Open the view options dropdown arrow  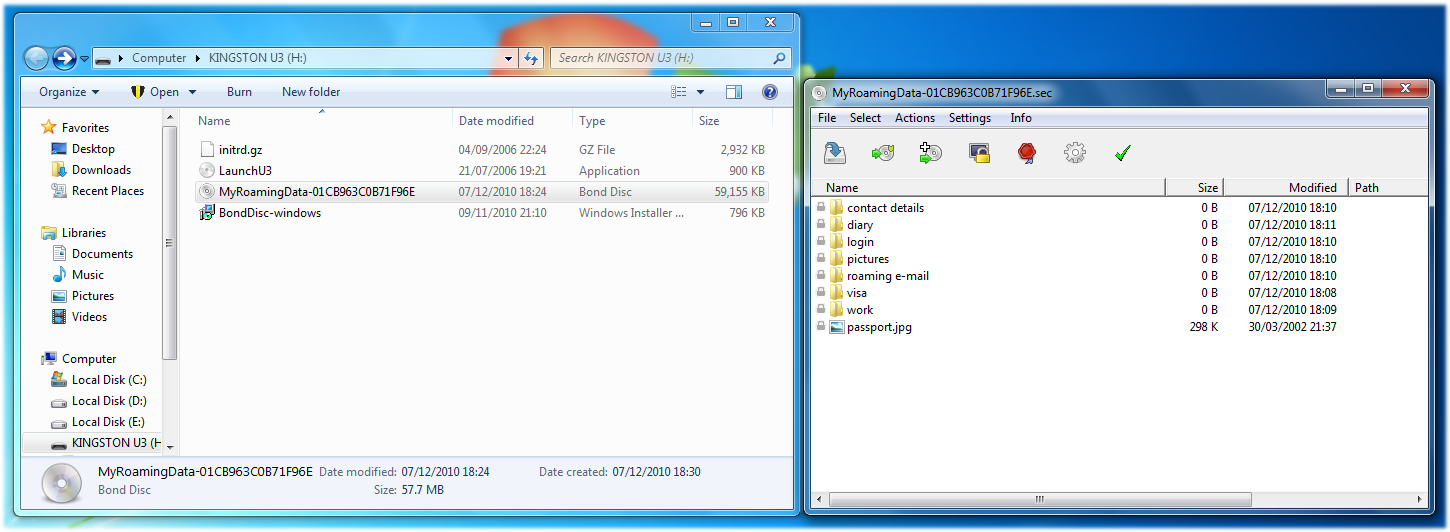point(701,92)
